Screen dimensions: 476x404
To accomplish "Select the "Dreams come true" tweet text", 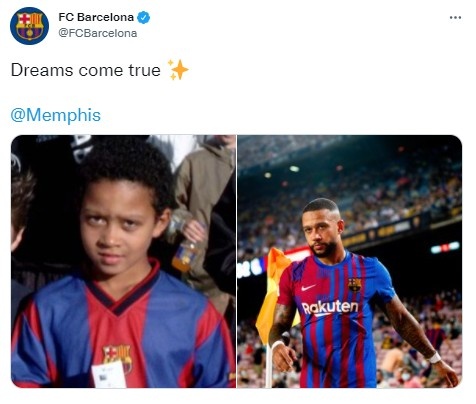I will point(86,70).
